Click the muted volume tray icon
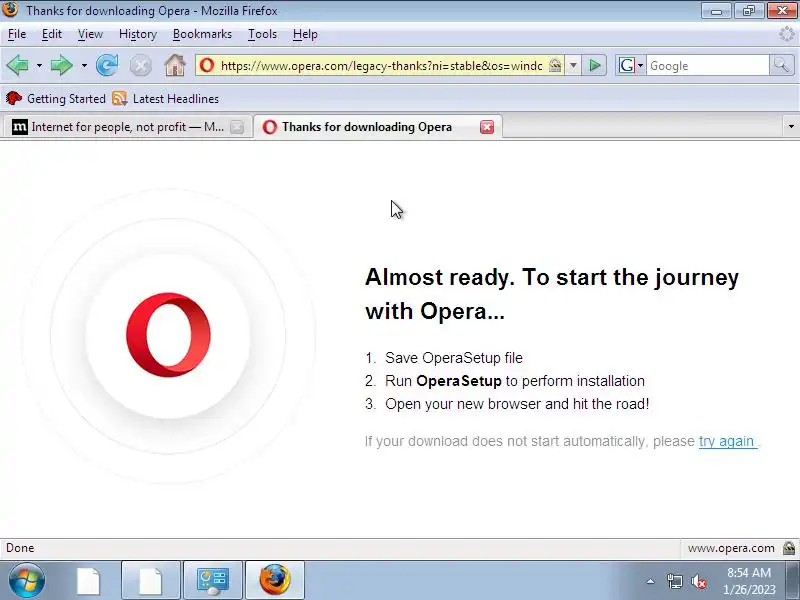Image resolution: width=800 pixels, height=600 pixels. click(x=698, y=581)
